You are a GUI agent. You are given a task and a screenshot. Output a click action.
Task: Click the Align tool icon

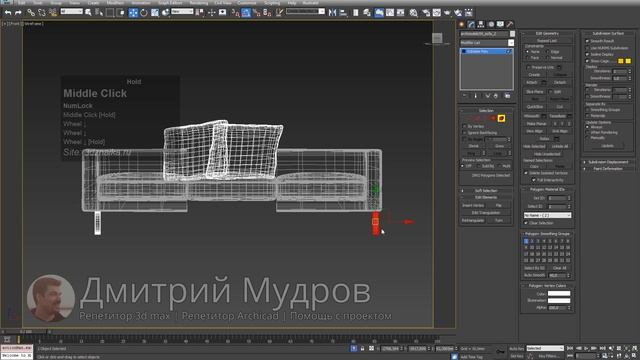pos(343,13)
